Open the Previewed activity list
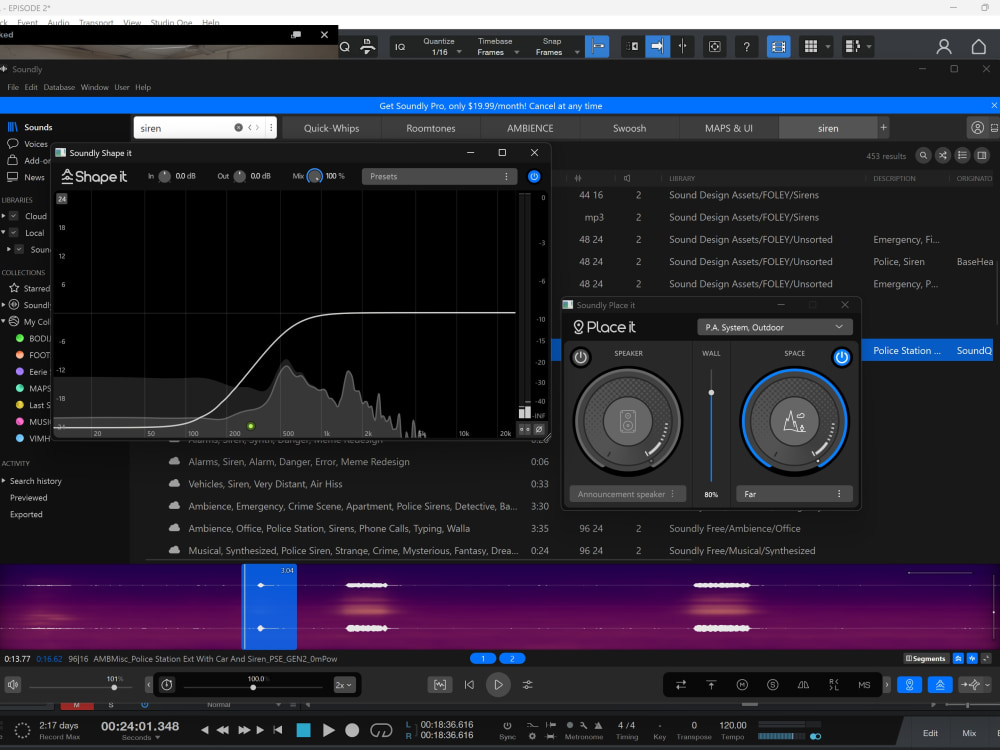The width and height of the screenshot is (1000, 750). click(28, 497)
